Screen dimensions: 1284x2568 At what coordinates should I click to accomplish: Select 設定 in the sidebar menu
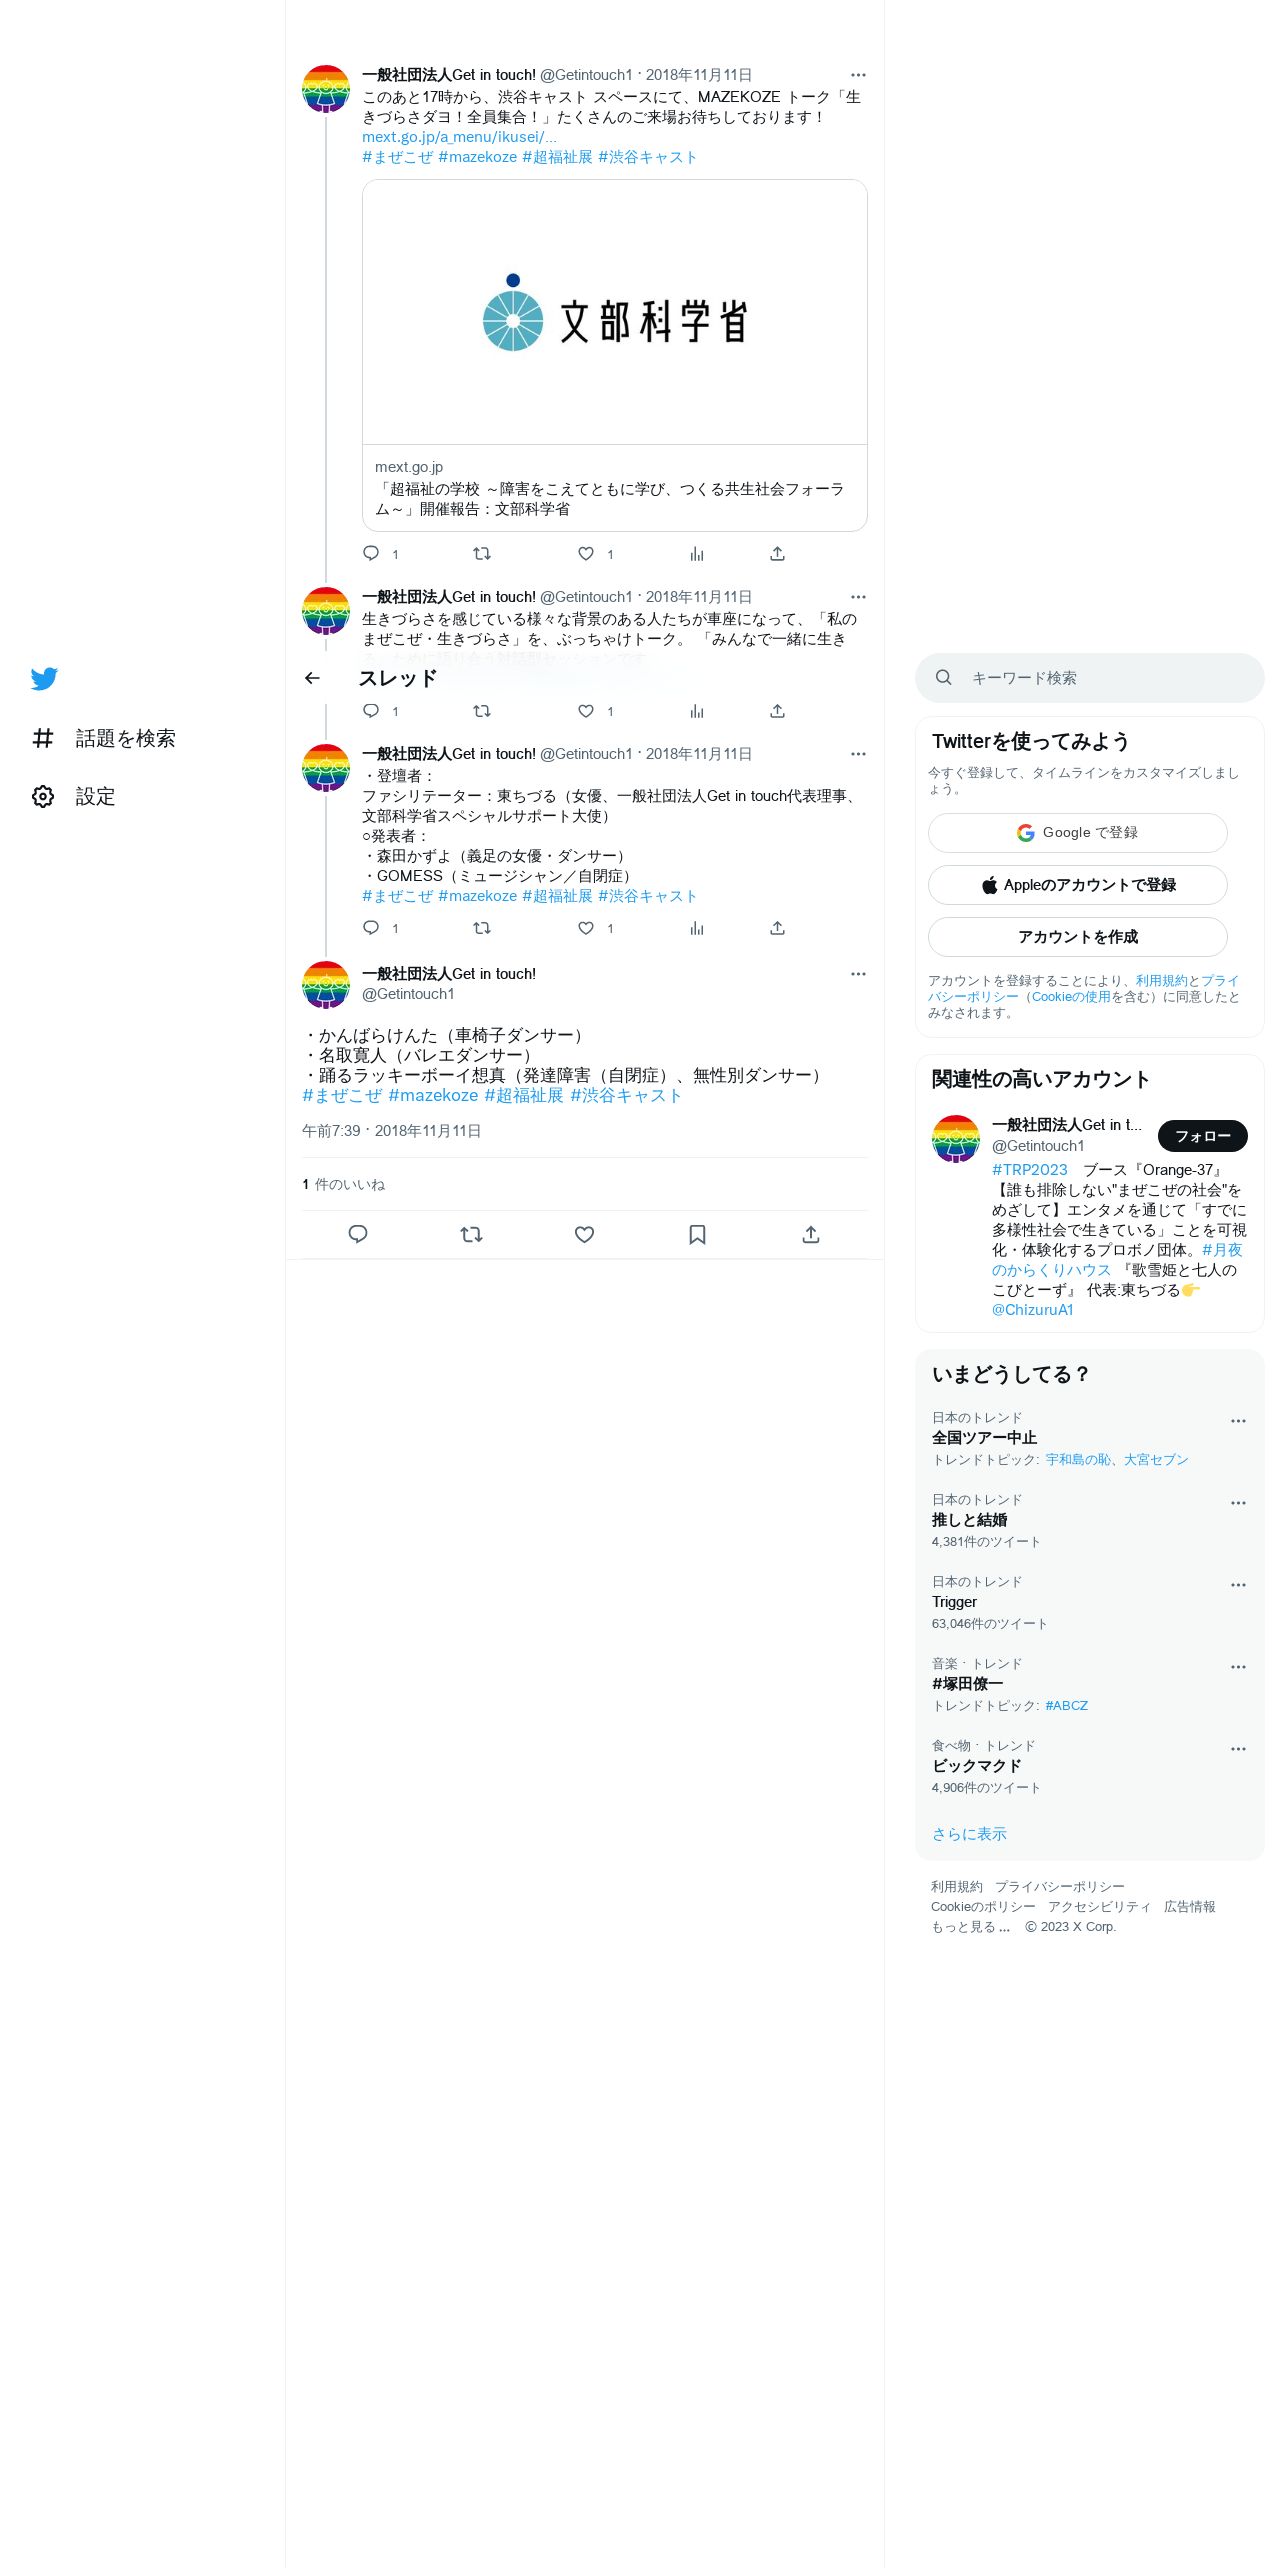95,797
